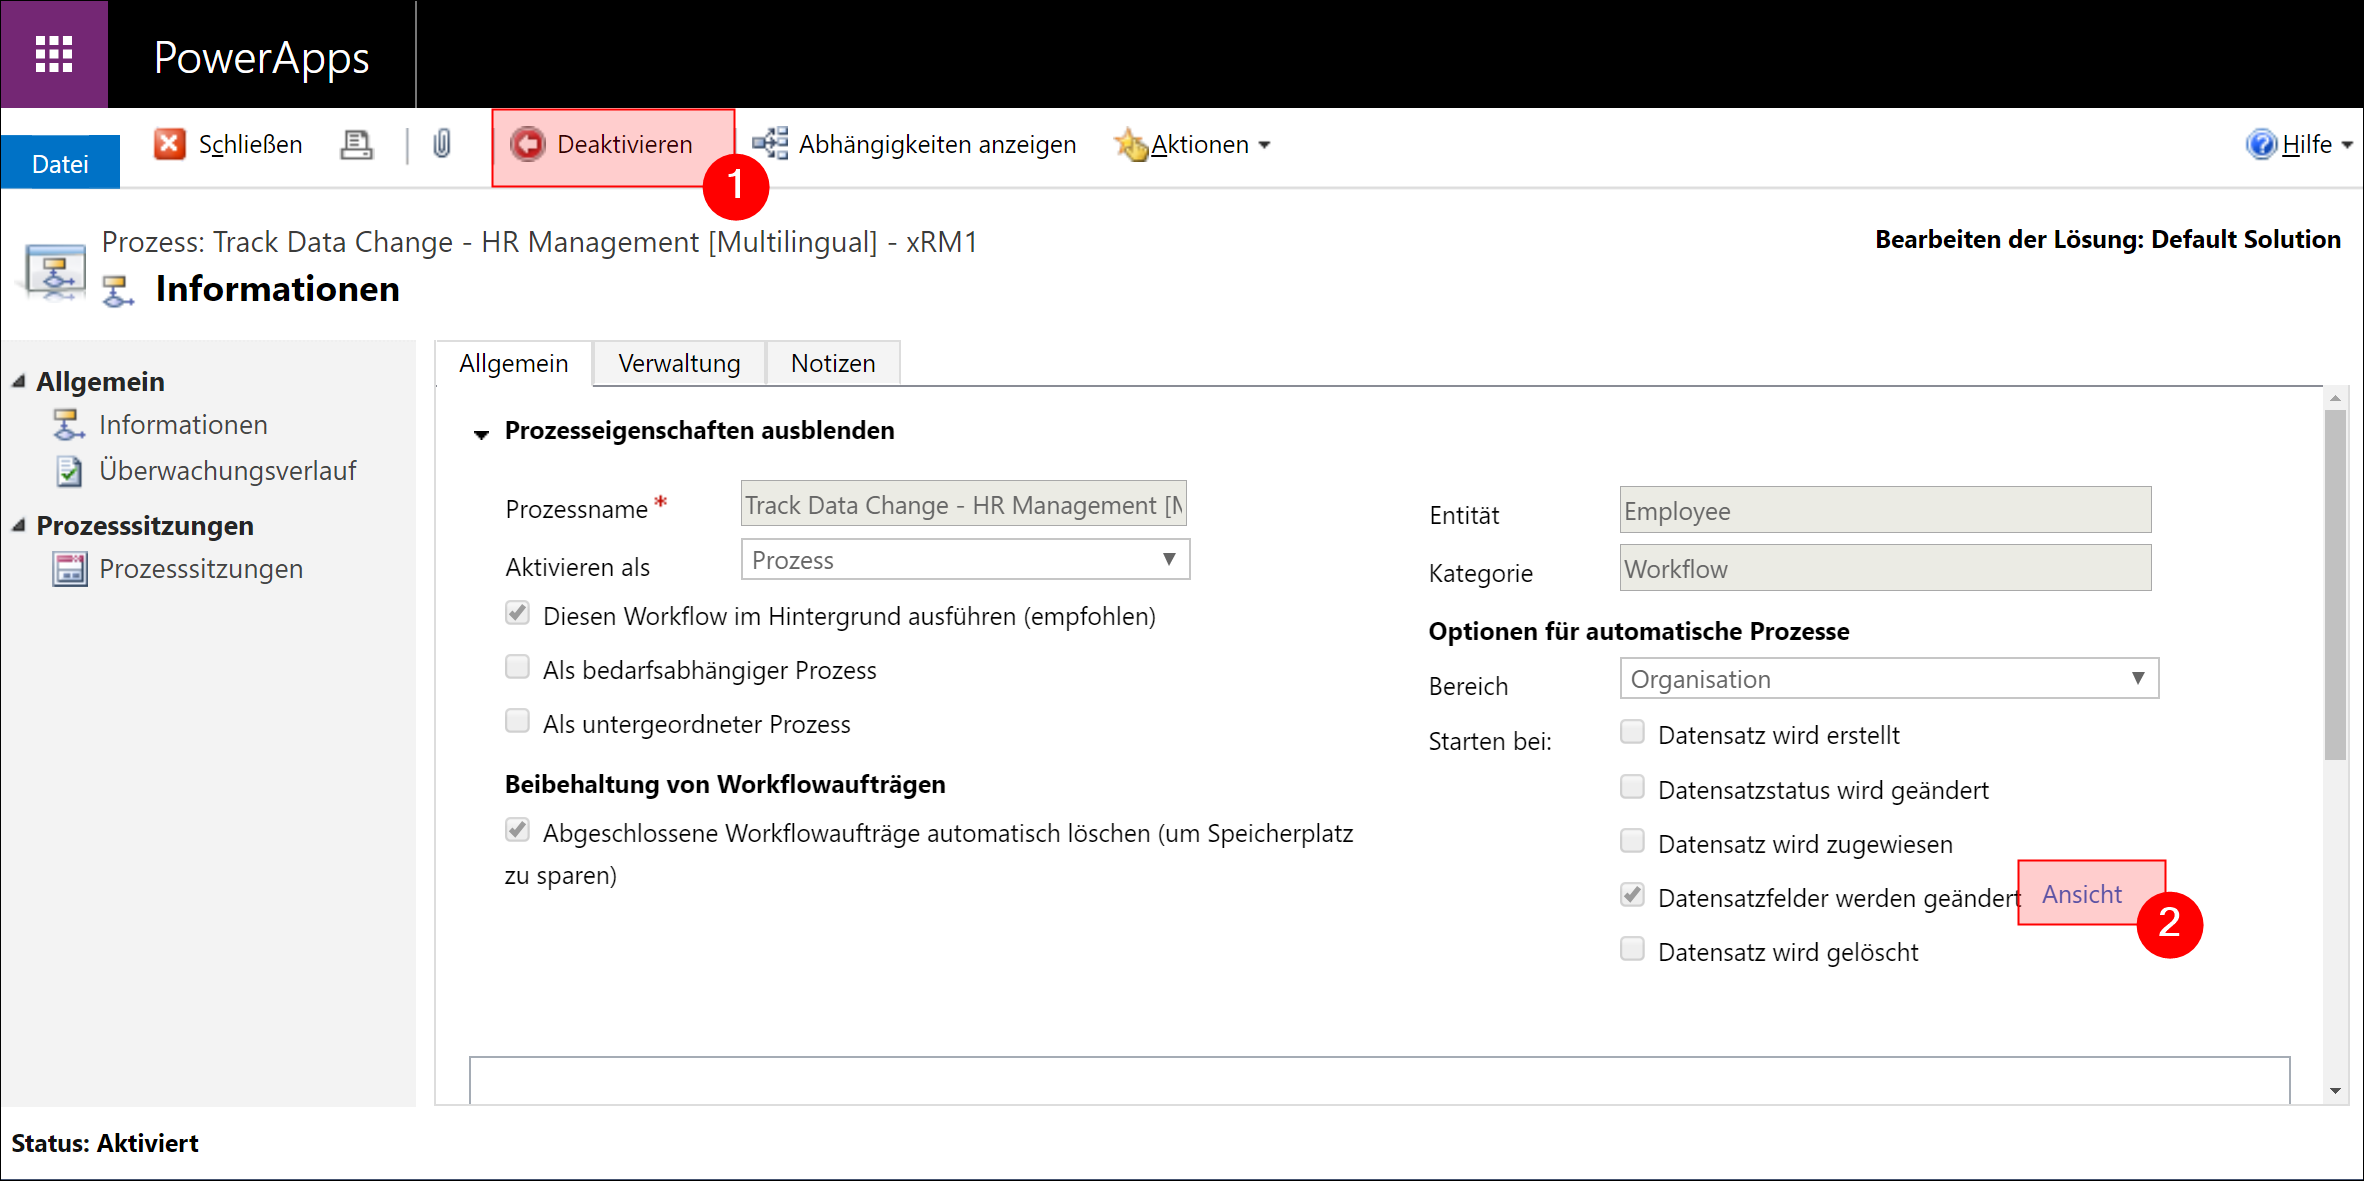Click the Ansicht link
2364x1181 pixels.
[2081, 894]
